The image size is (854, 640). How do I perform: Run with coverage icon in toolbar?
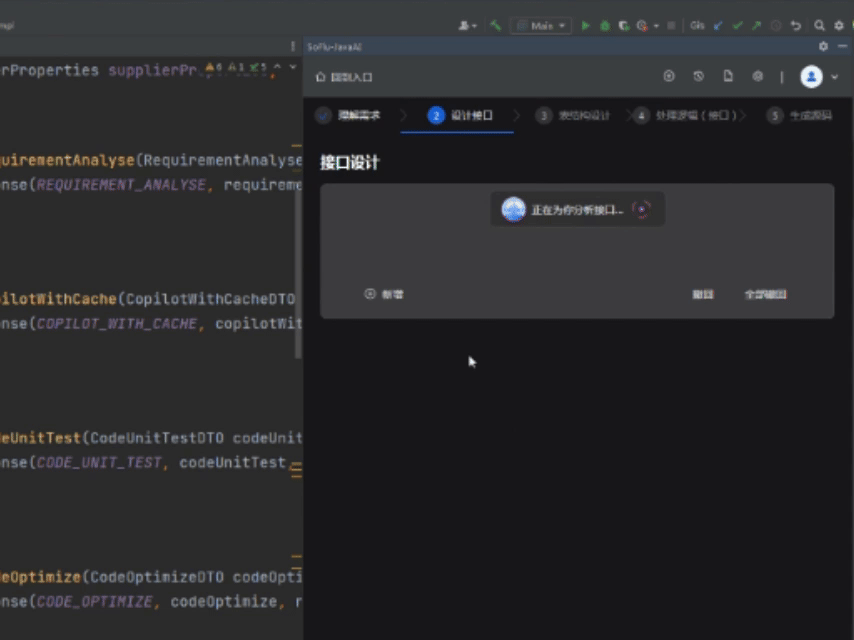pyautogui.click(x=624, y=26)
